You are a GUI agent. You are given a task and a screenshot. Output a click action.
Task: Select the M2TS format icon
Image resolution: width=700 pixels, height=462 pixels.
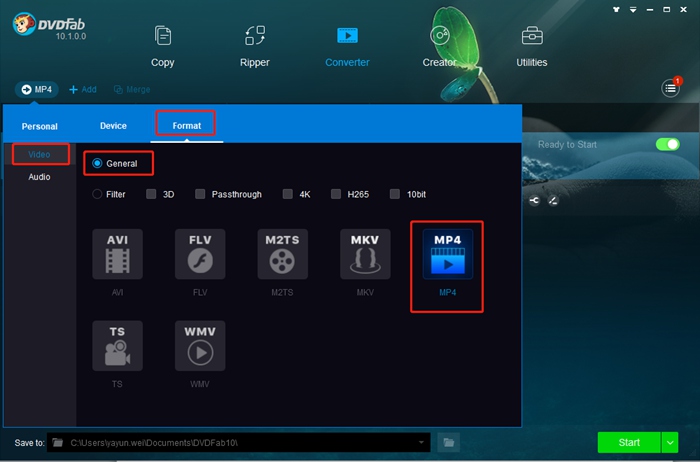pyautogui.click(x=283, y=254)
